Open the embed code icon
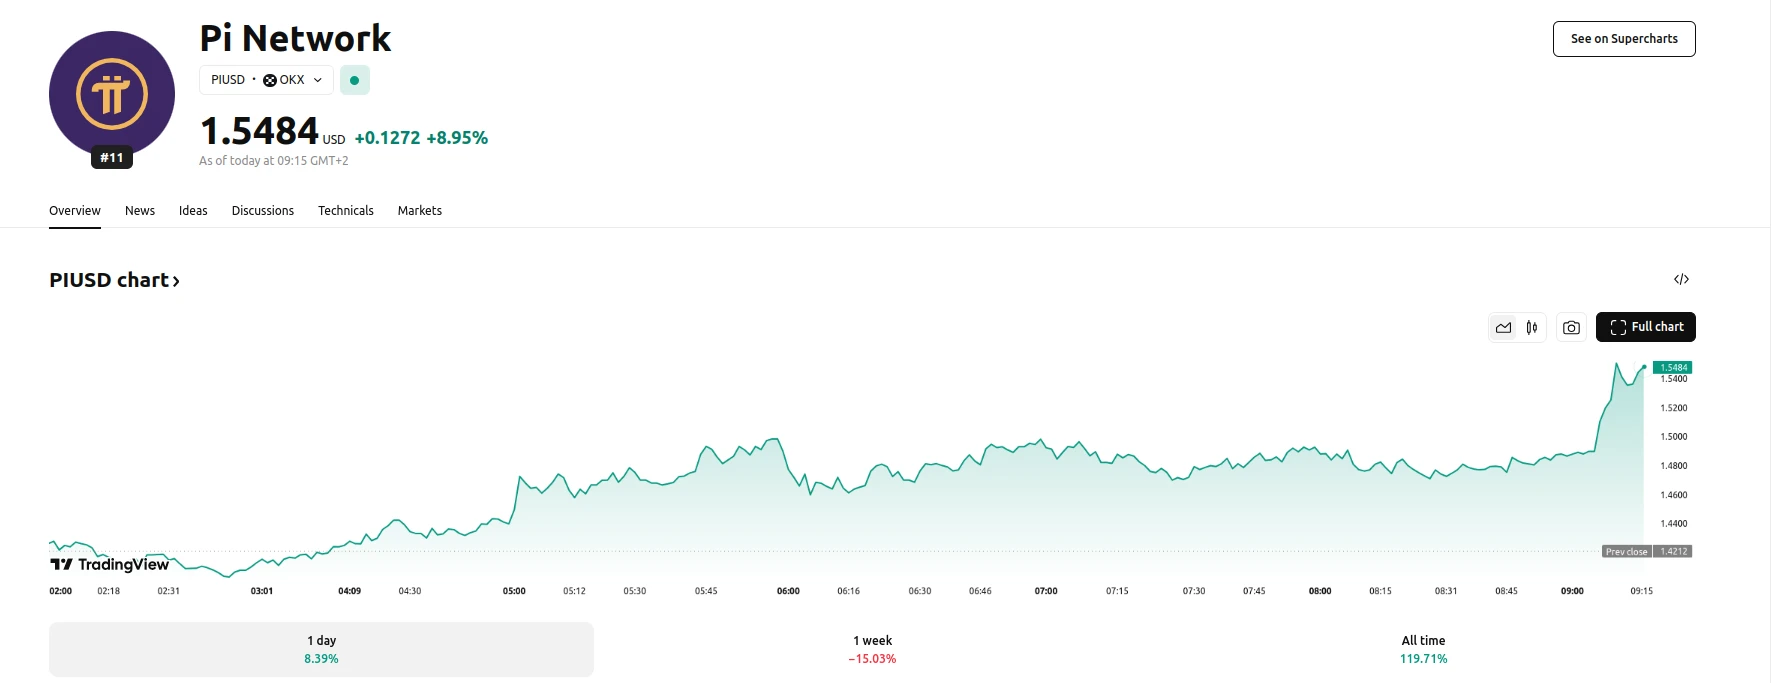 pyautogui.click(x=1681, y=279)
